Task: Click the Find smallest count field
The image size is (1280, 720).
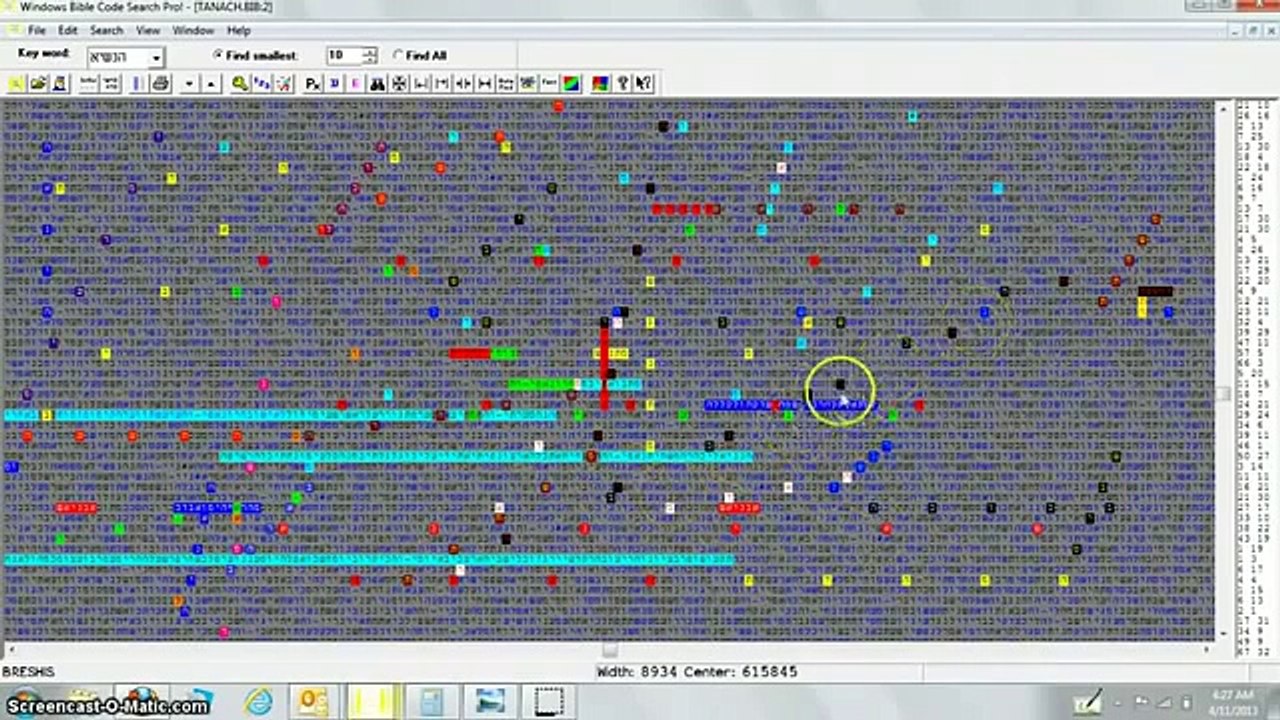Action: tap(343, 56)
